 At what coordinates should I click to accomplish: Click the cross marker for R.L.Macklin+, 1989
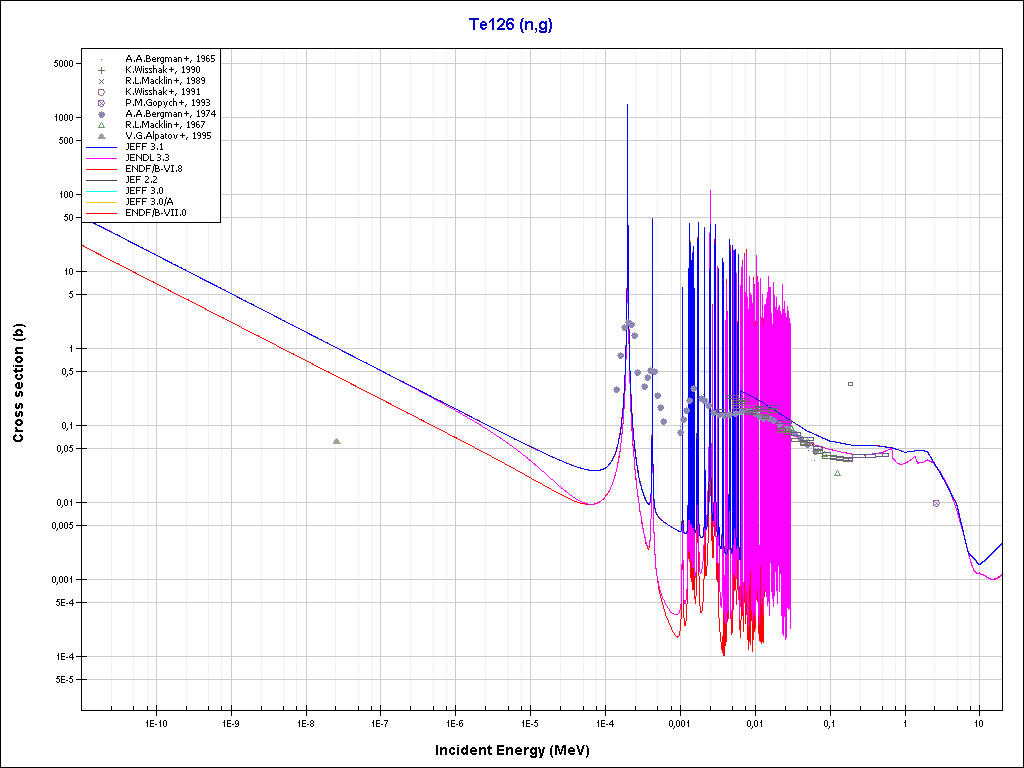click(102, 81)
